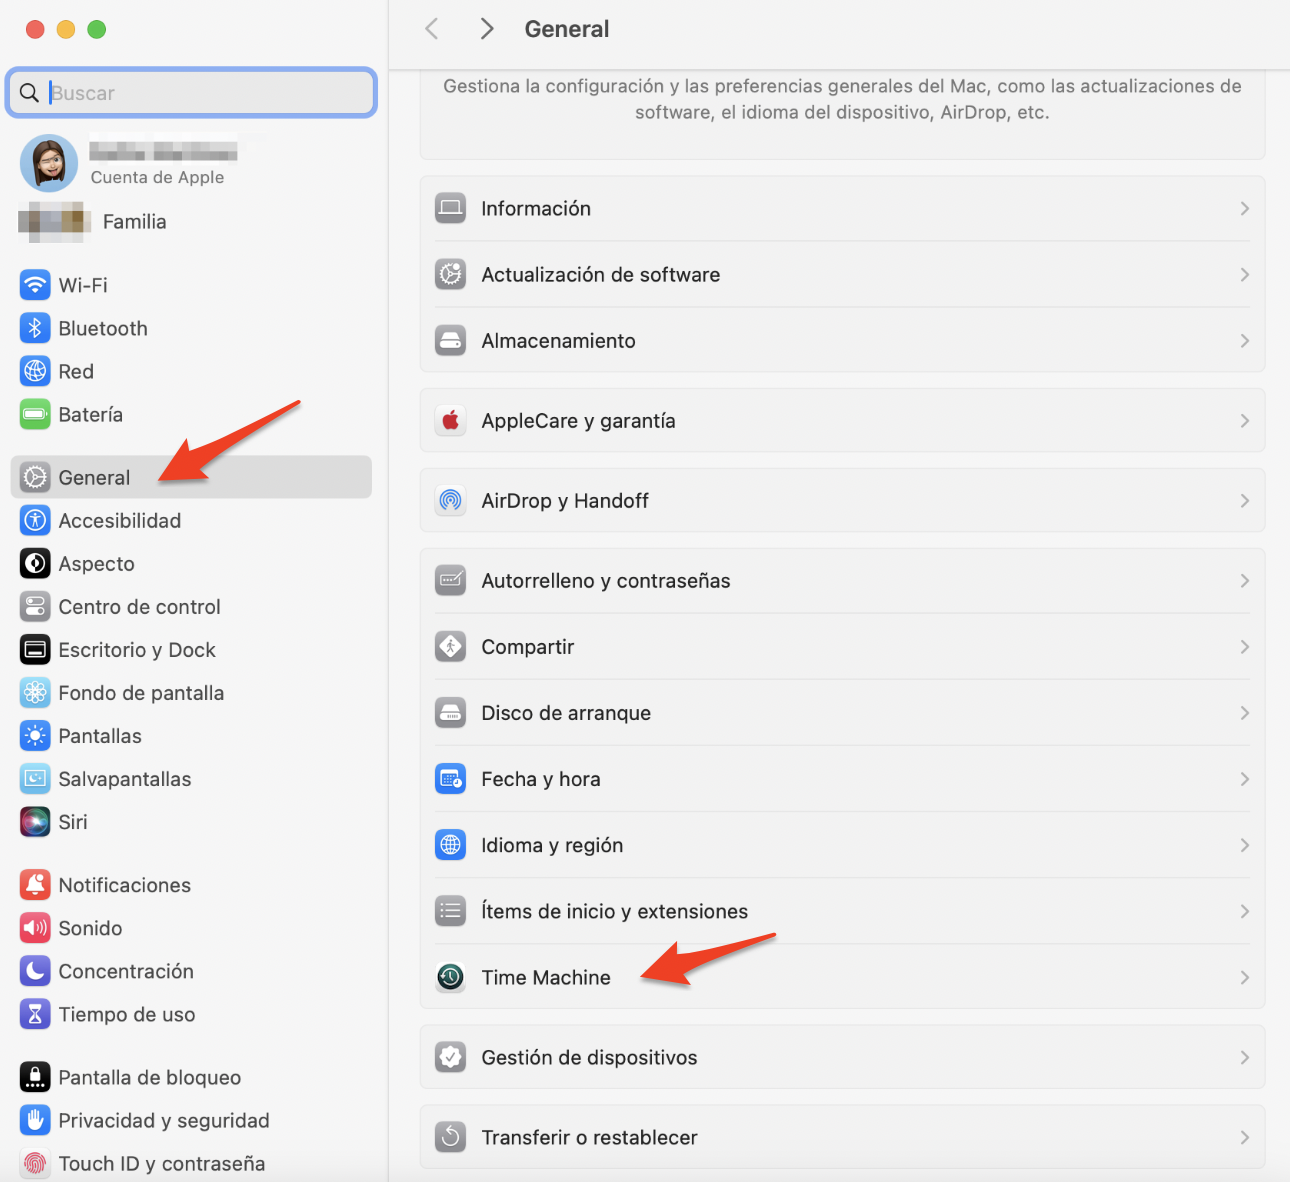Expand the Gestión de dispositivos chevron
This screenshot has width=1290, height=1182.
pos(1245,1057)
